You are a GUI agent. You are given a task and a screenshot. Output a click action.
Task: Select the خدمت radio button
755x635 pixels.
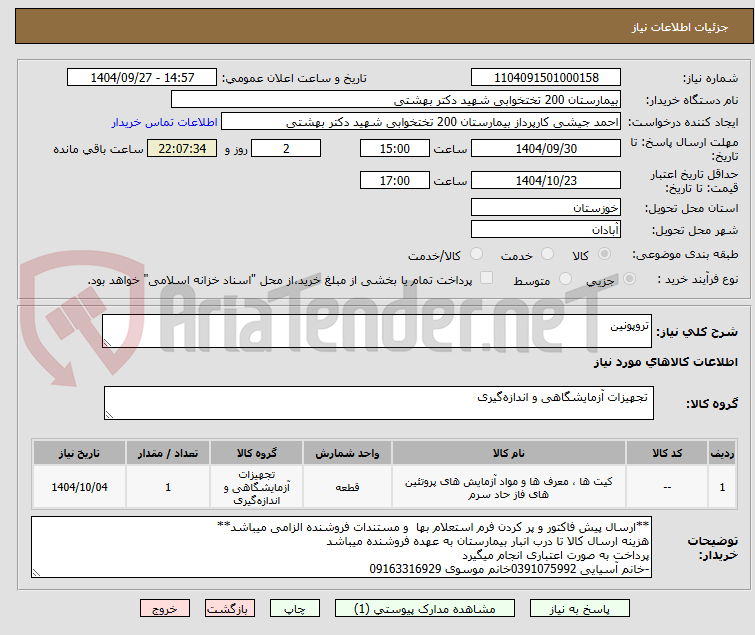(547, 254)
